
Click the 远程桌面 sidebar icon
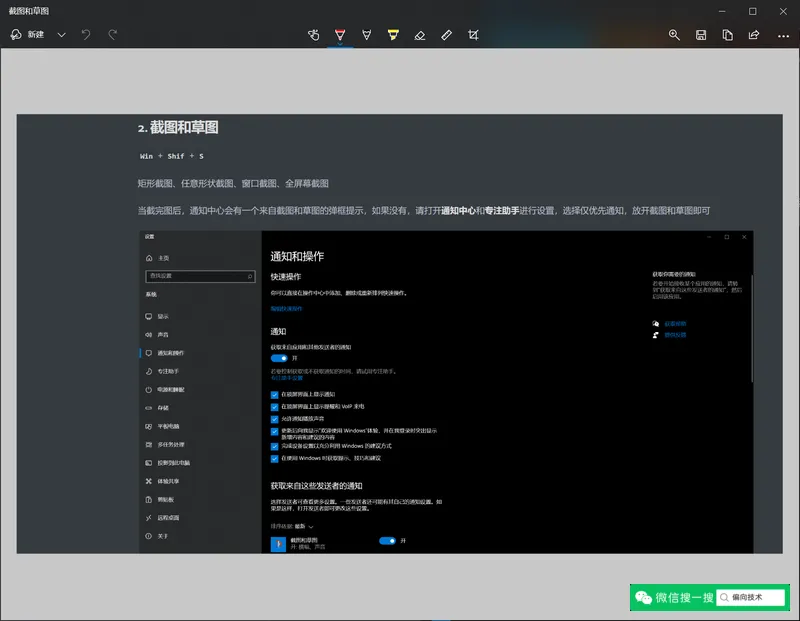148,518
